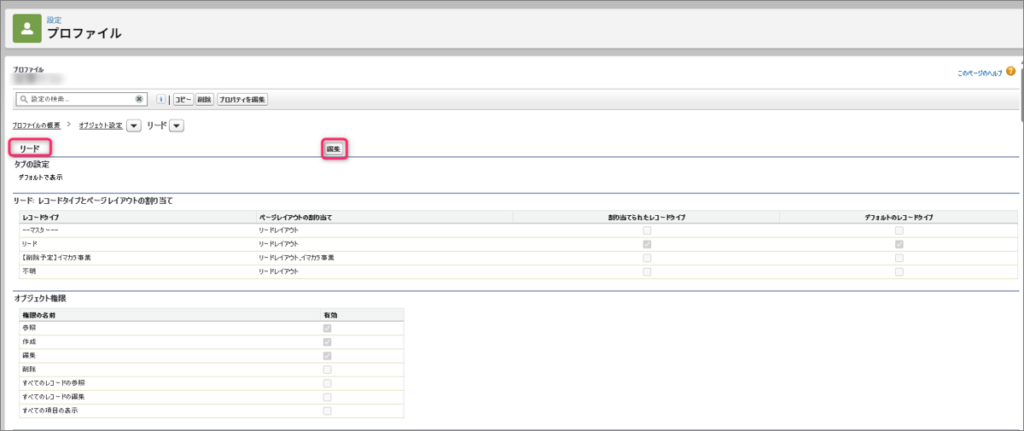
Task: Open the このページのヘルプ link
Action: (979, 73)
